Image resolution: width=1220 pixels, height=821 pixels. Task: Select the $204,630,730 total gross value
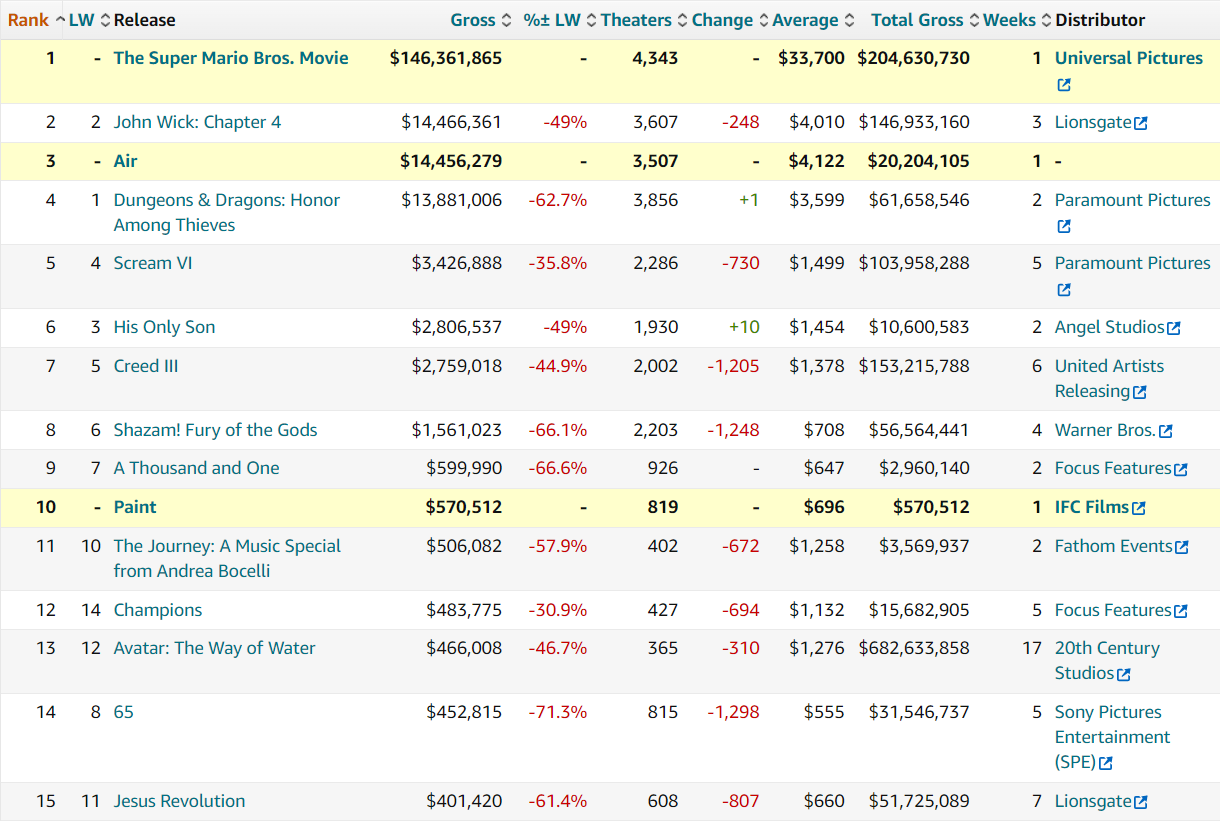tap(914, 58)
